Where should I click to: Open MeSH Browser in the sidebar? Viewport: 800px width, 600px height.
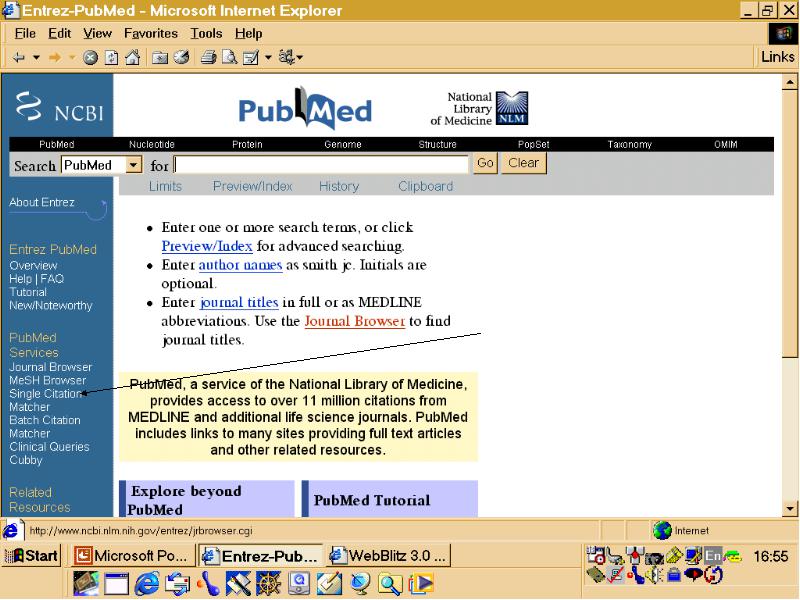(x=47, y=380)
